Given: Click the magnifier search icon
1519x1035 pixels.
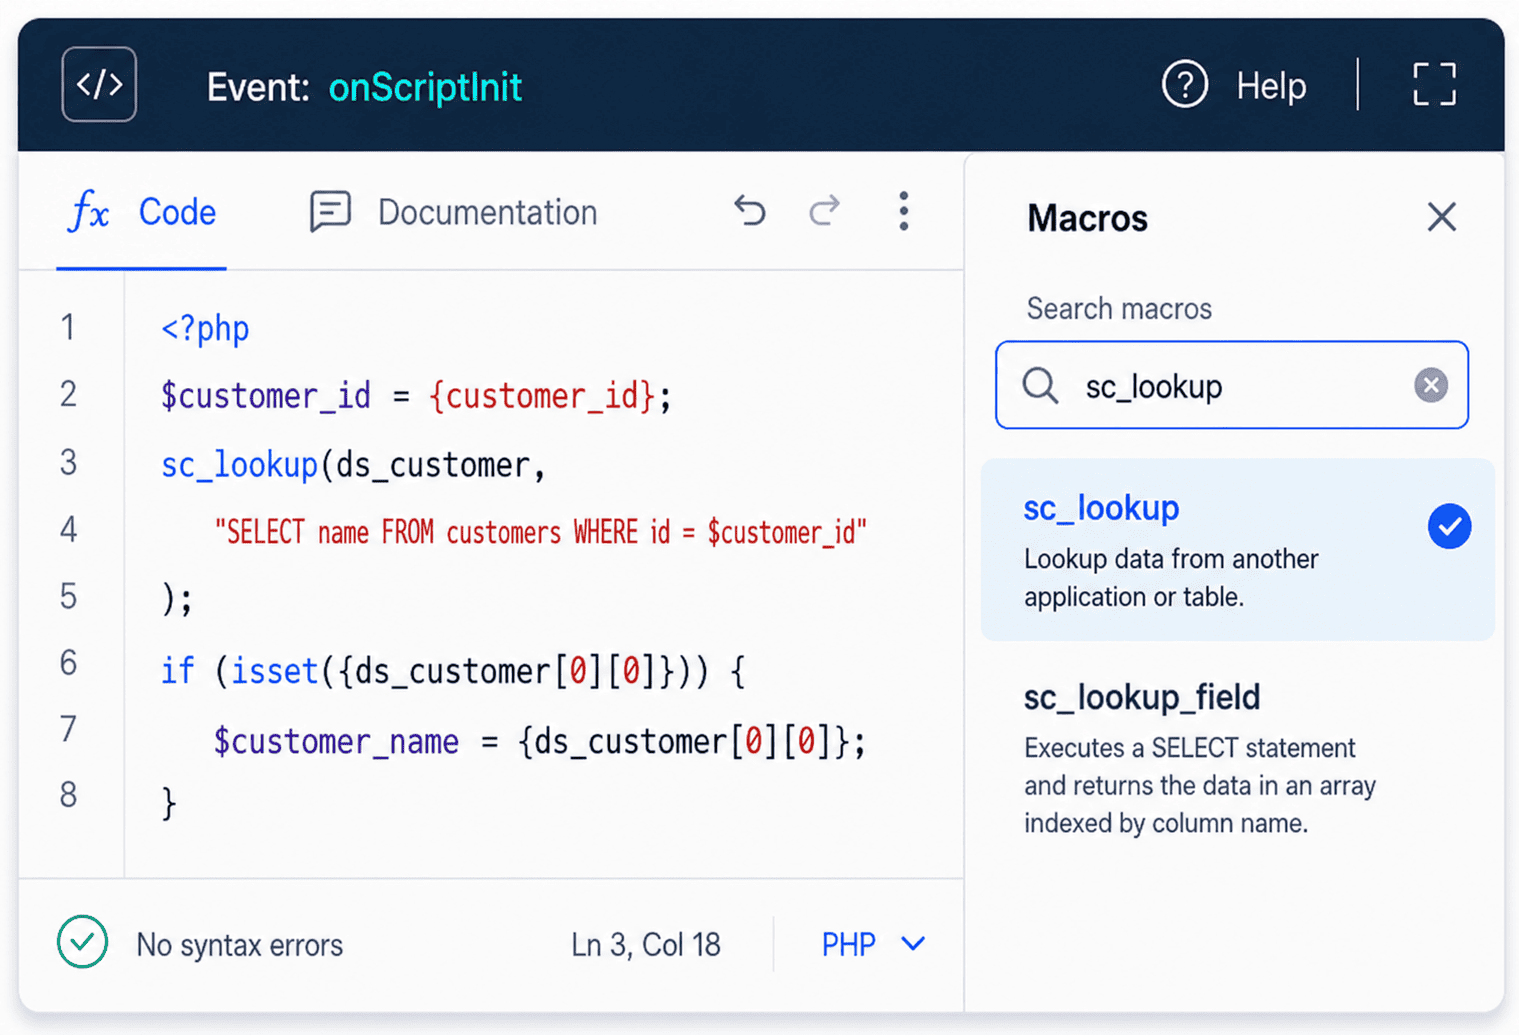Looking at the screenshot, I should pyautogui.click(x=1041, y=385).
